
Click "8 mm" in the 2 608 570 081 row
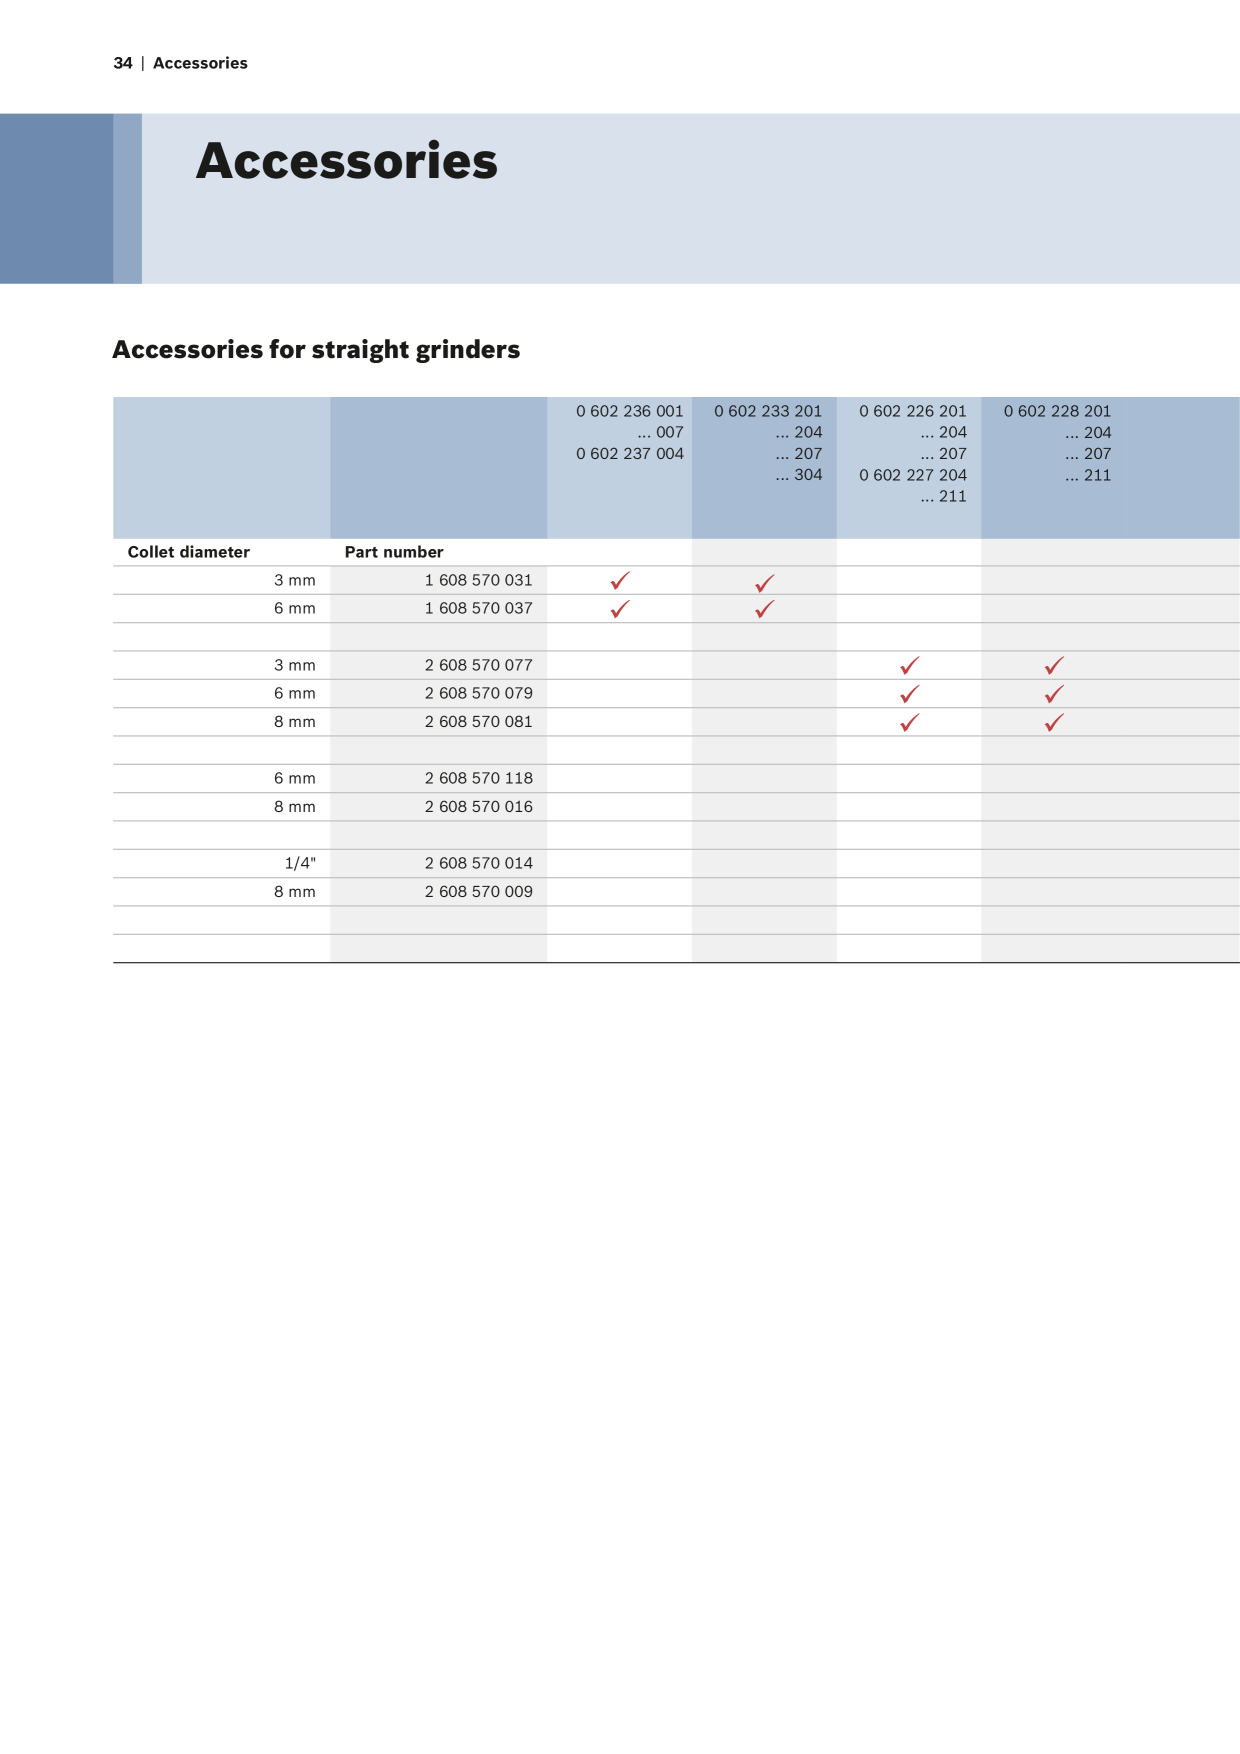[x=295, y=721]
